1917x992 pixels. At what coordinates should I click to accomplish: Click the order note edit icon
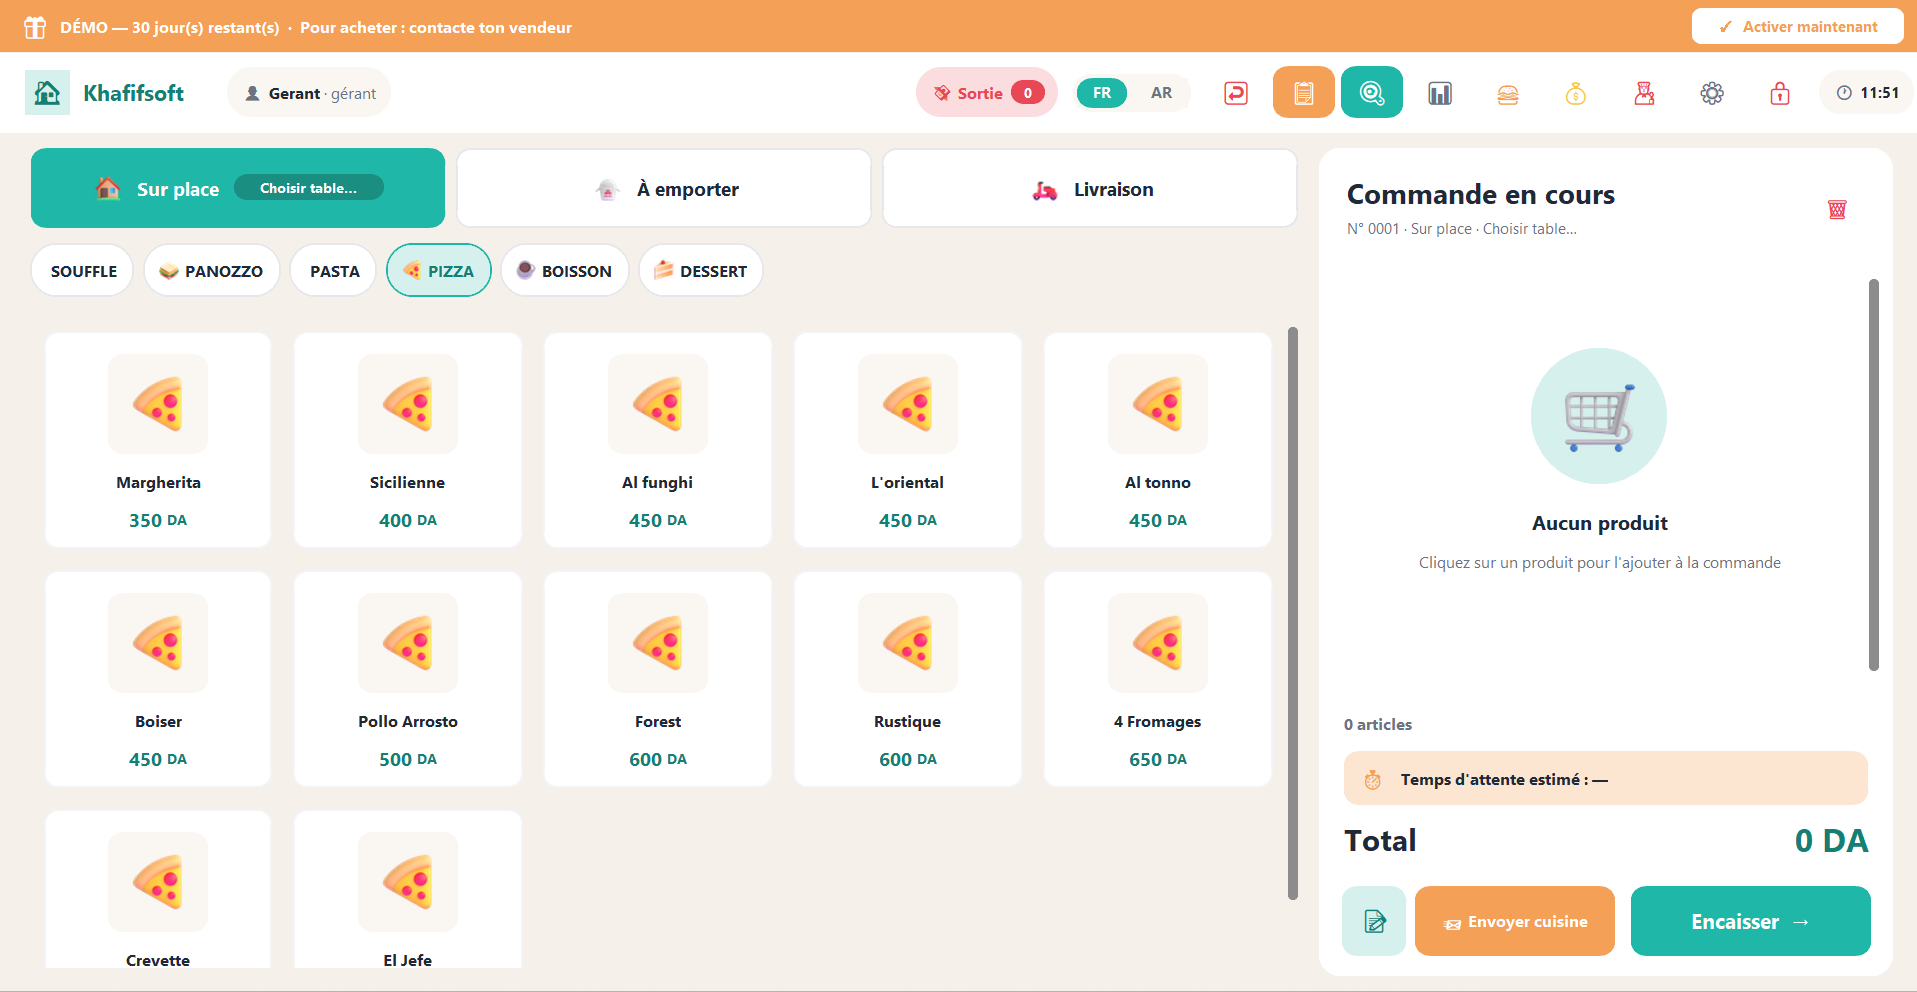click(1374, 921)
